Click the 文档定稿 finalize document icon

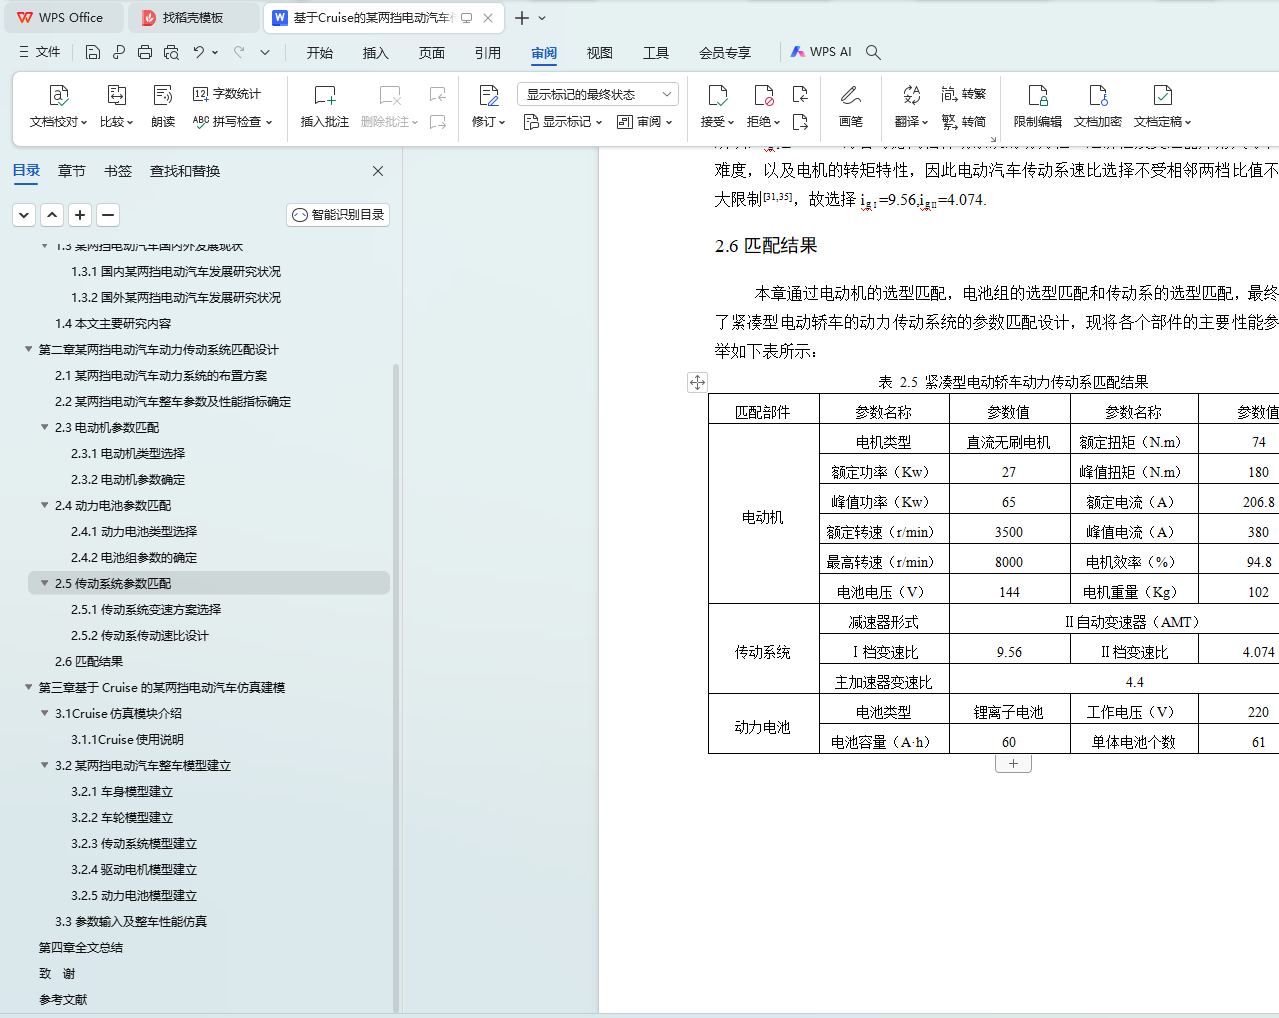[1162, 95]
